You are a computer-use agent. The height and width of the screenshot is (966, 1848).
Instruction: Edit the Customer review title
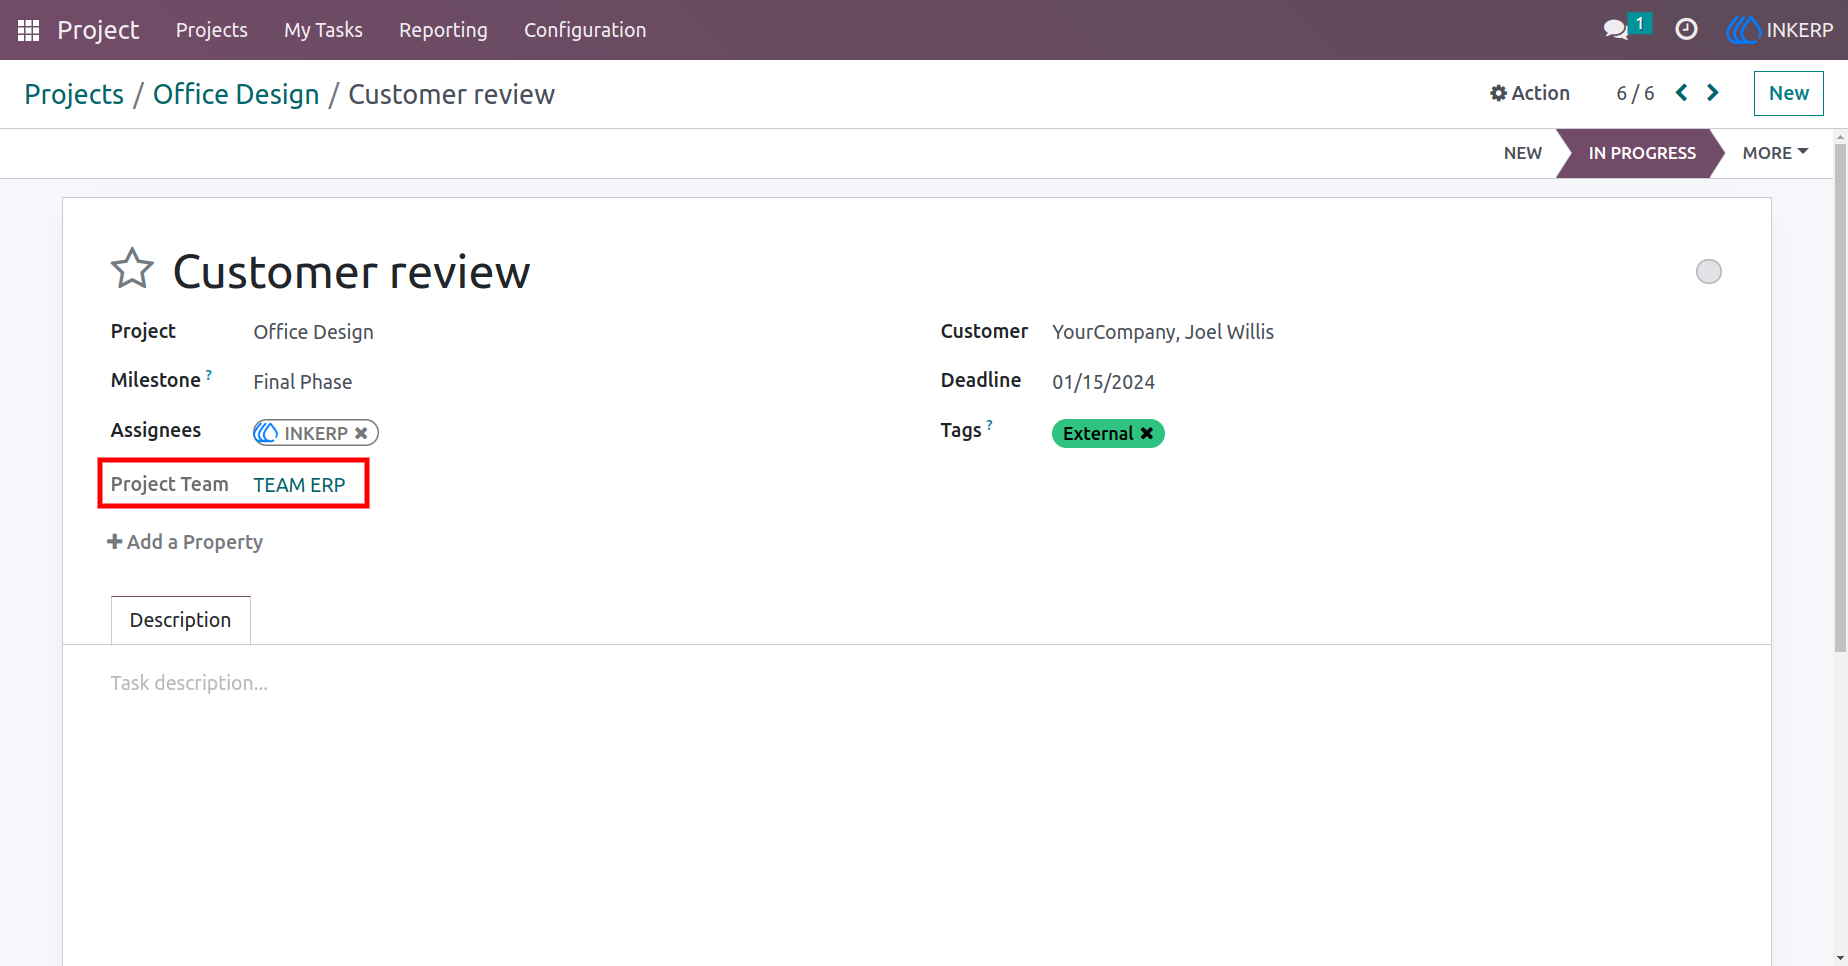tap(351, 272)
